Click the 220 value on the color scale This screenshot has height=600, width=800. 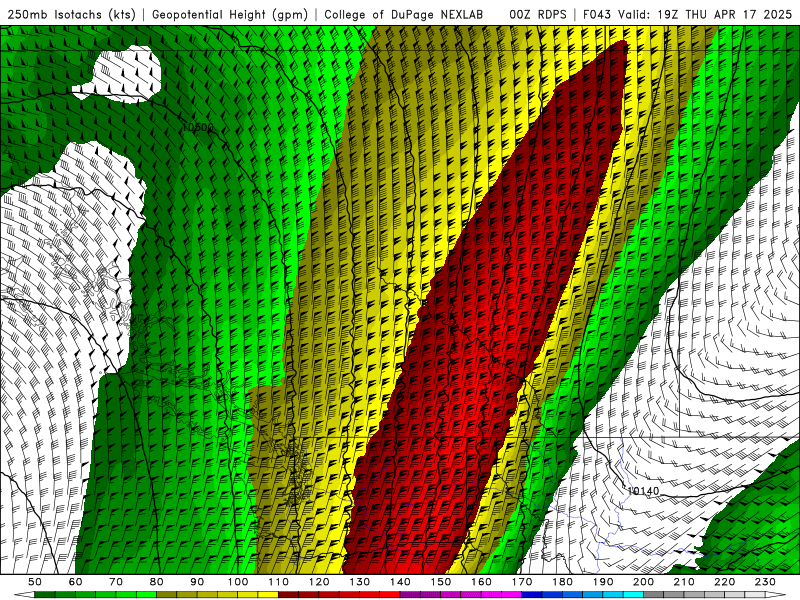pyautogui.click(x=725, y=582)
